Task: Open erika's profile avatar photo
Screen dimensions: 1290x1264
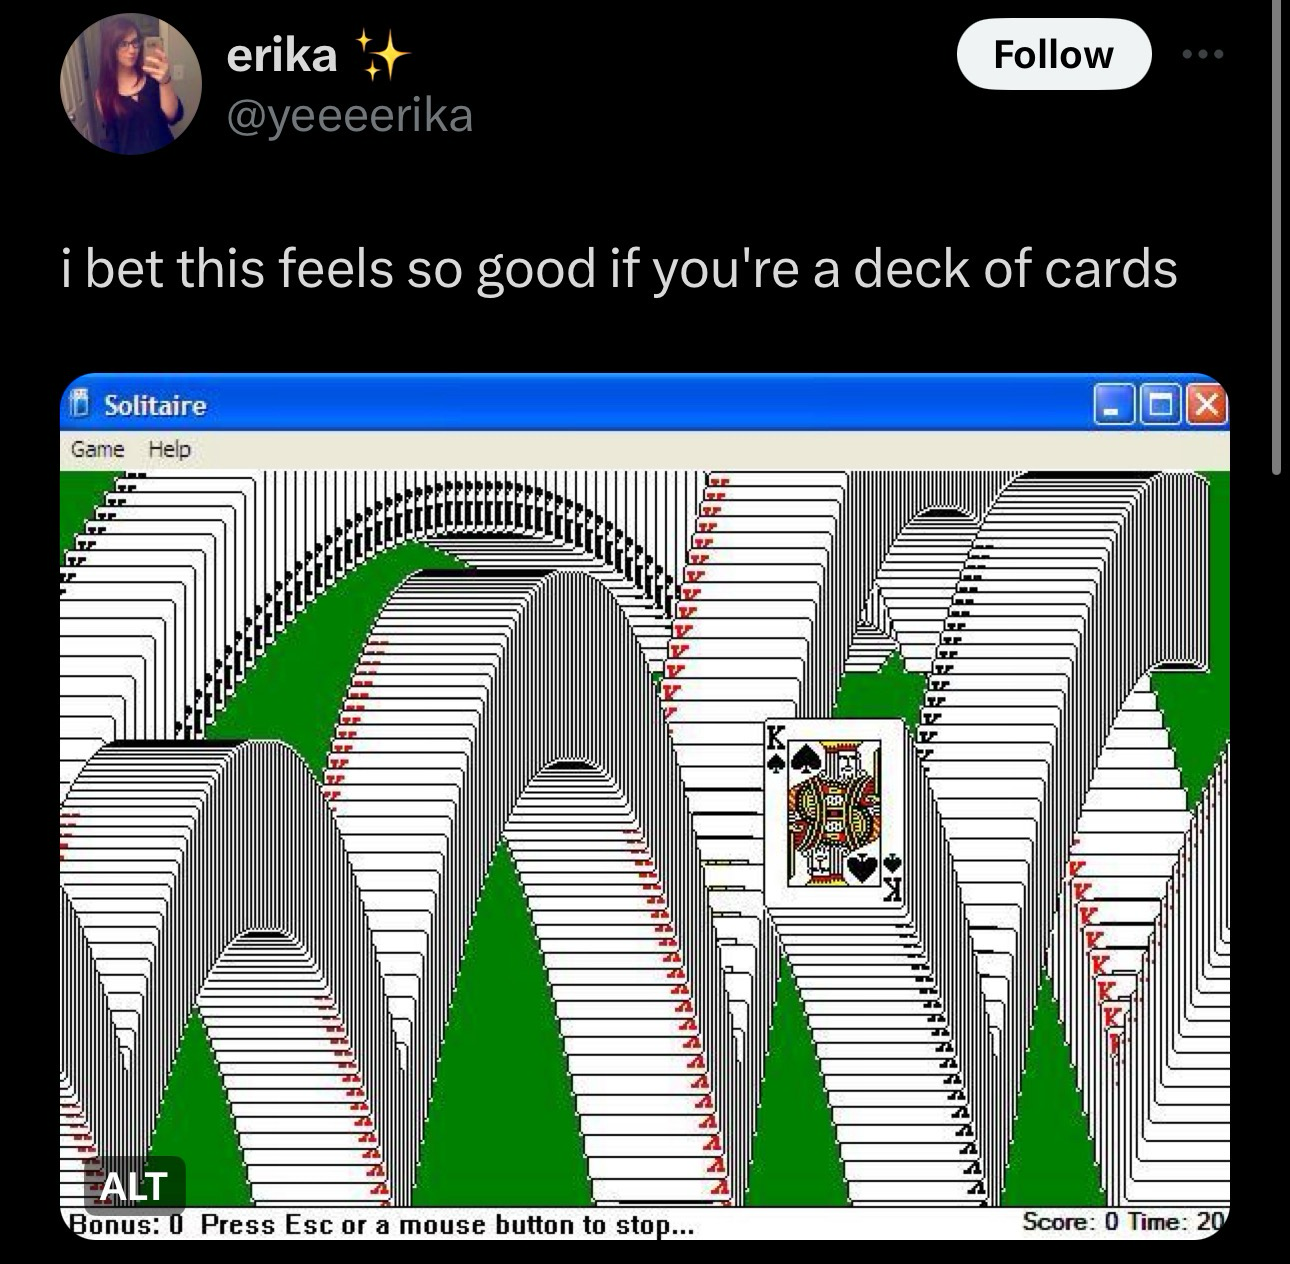Action: pos(131,83)
